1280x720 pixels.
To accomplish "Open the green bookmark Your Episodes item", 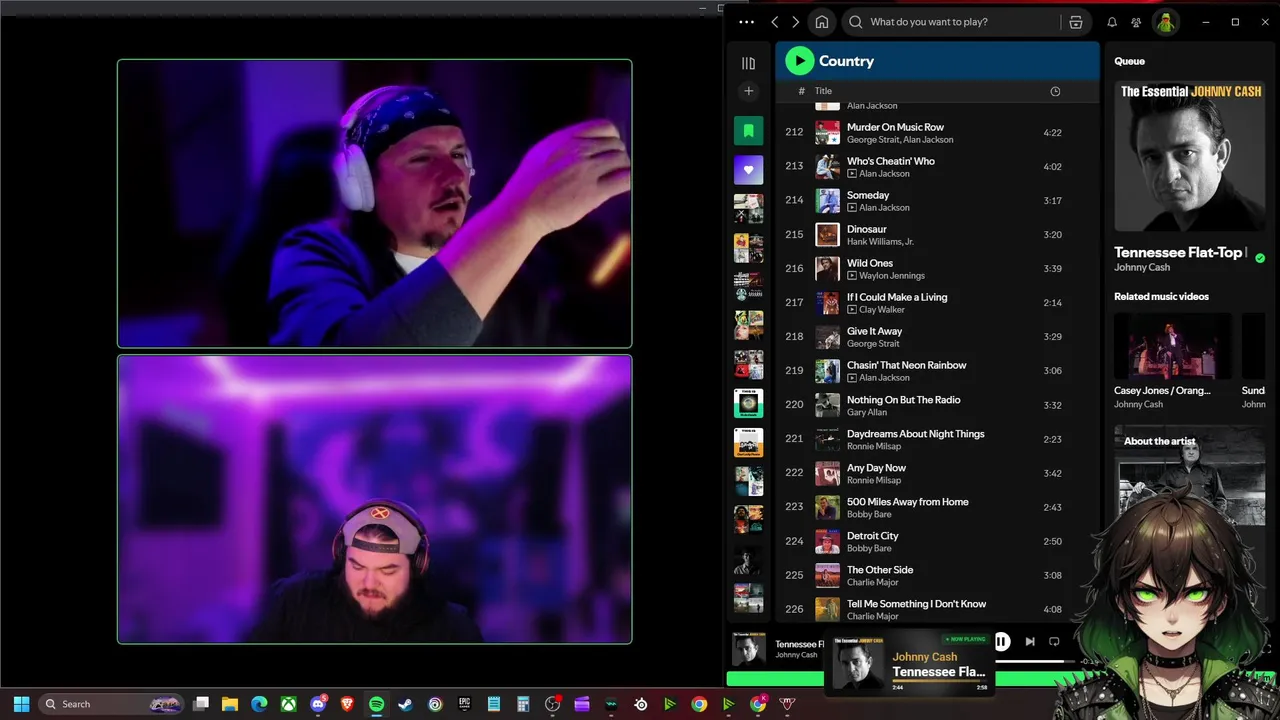I will [748, 131].
